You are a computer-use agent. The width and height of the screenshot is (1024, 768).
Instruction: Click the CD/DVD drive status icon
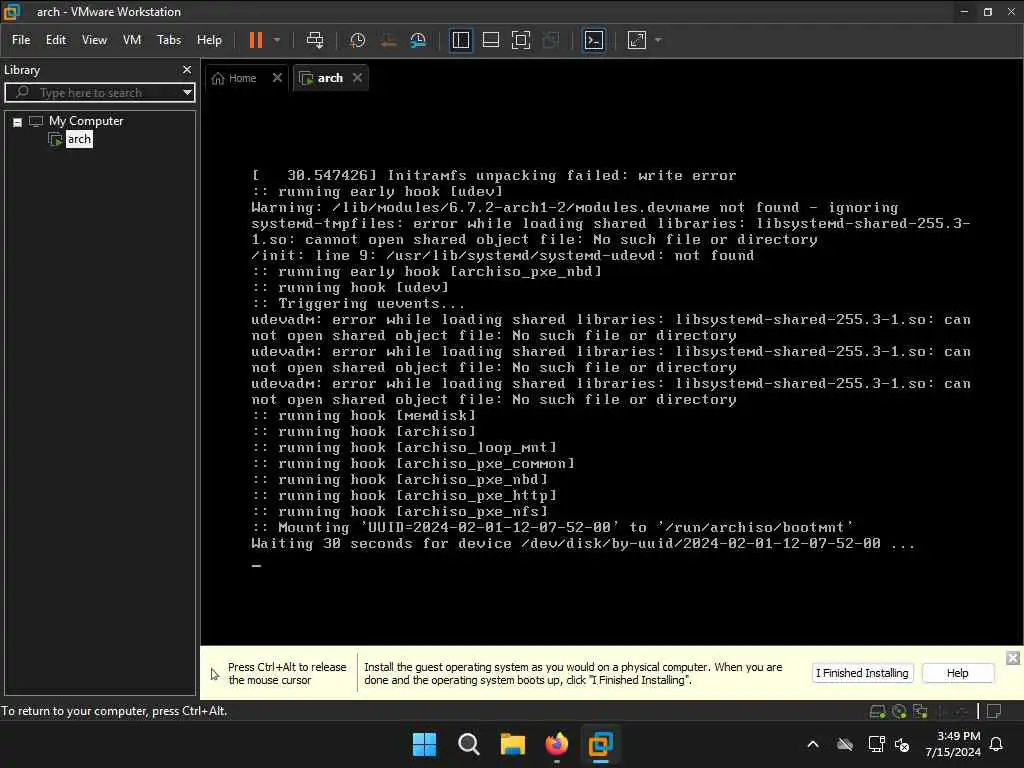click(x=899, y=711)
